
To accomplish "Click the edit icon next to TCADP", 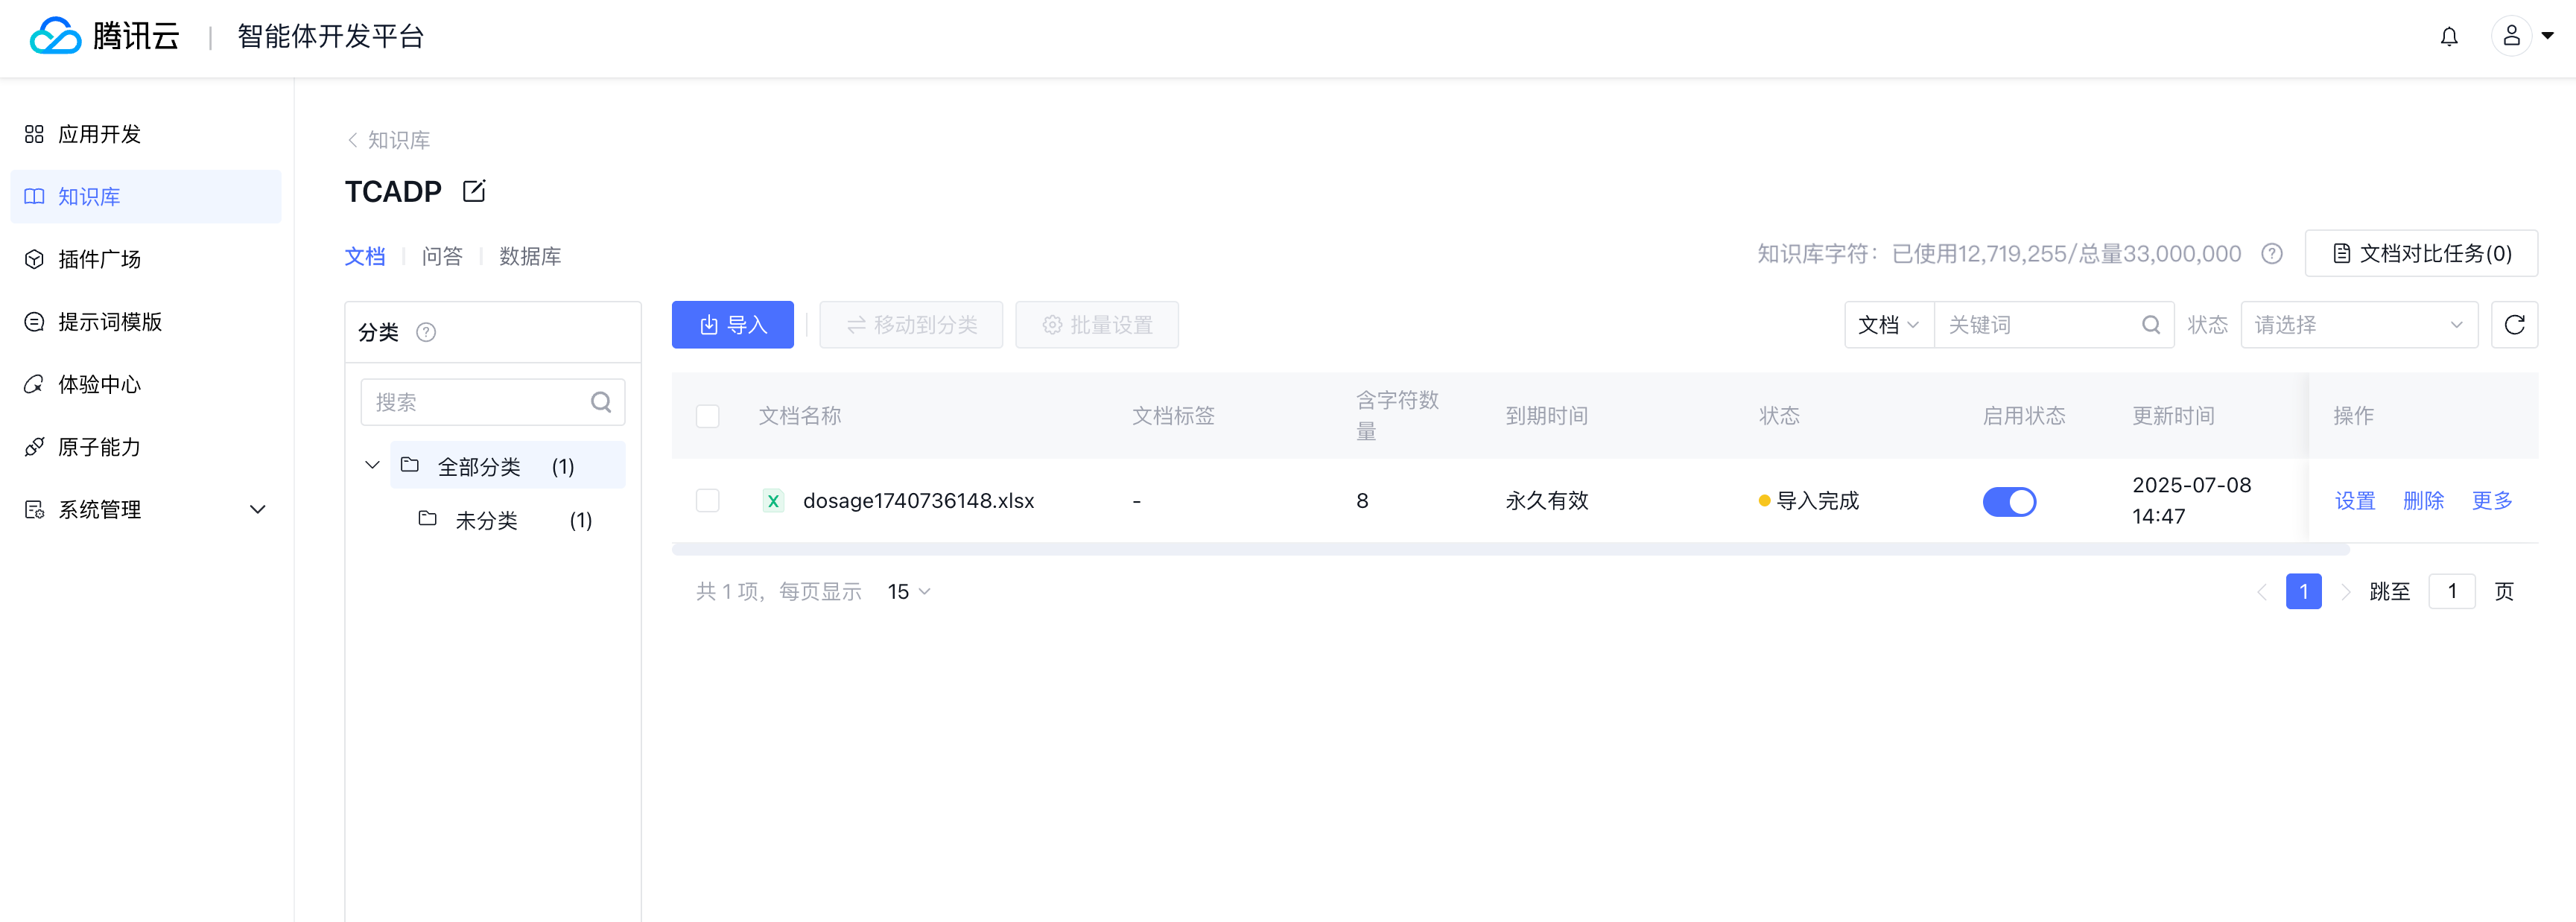I will tap(474, 191).
